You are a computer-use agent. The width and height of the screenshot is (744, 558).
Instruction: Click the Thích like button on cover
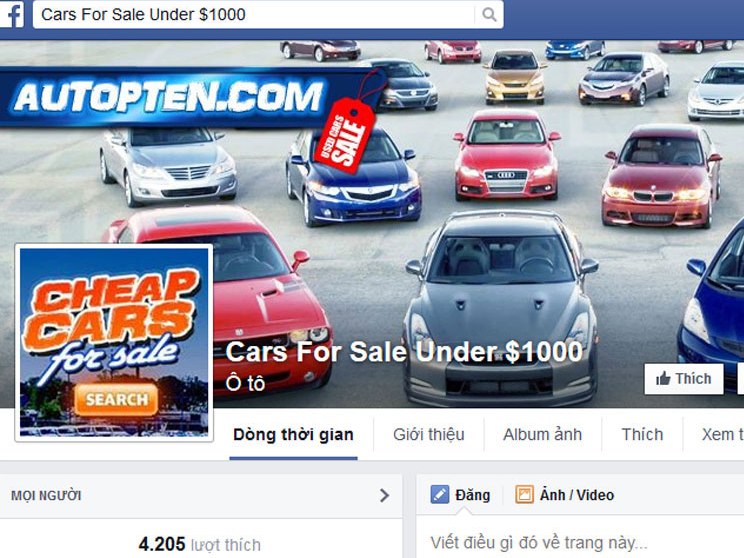click(684, 379)
